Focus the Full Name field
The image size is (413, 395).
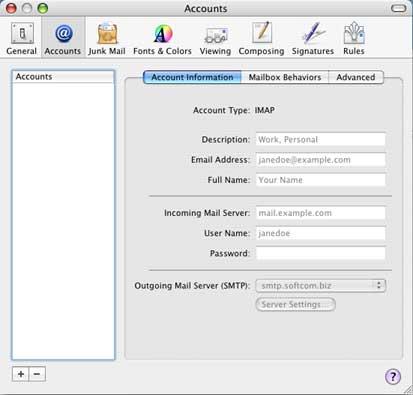click(321, 180)
